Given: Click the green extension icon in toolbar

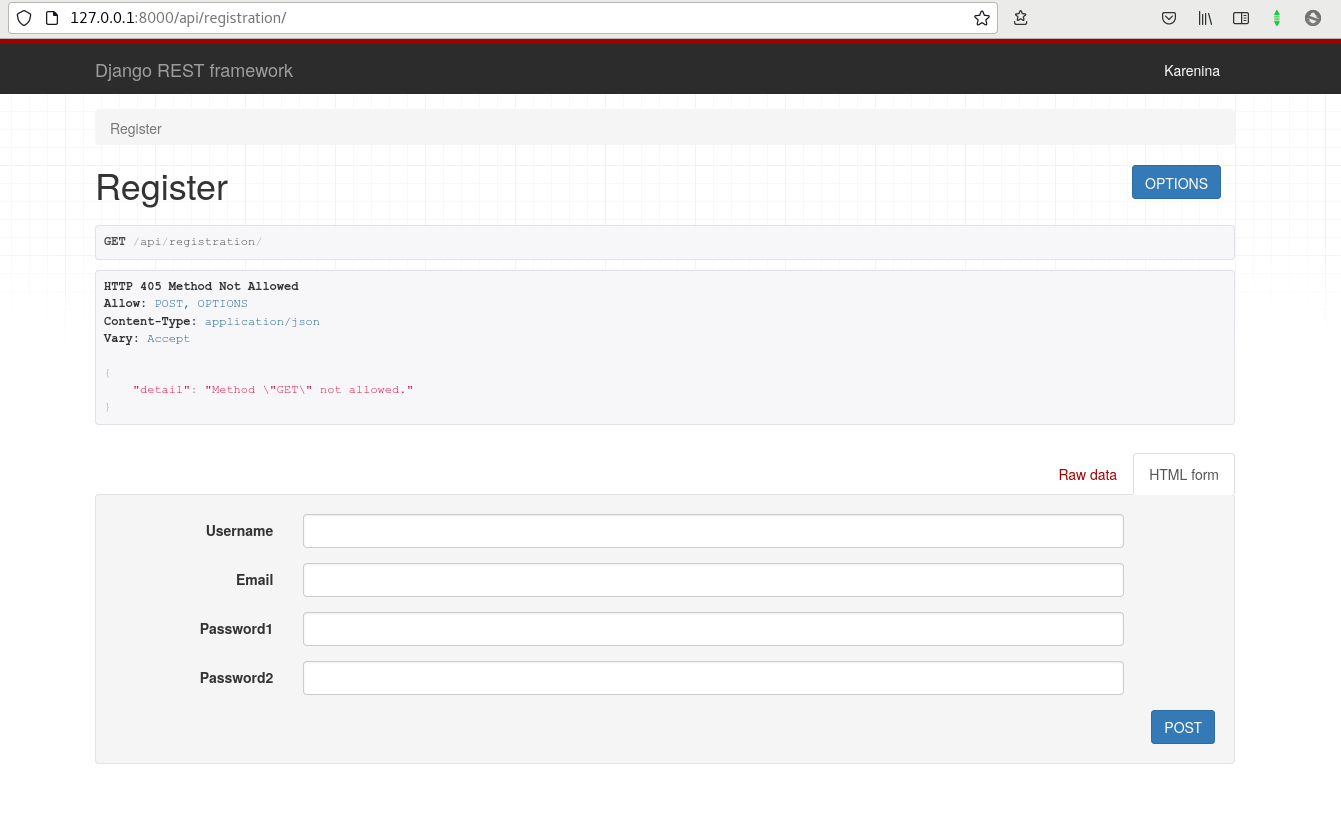Looking at the screenshot, I should (x=1277, y=18).
